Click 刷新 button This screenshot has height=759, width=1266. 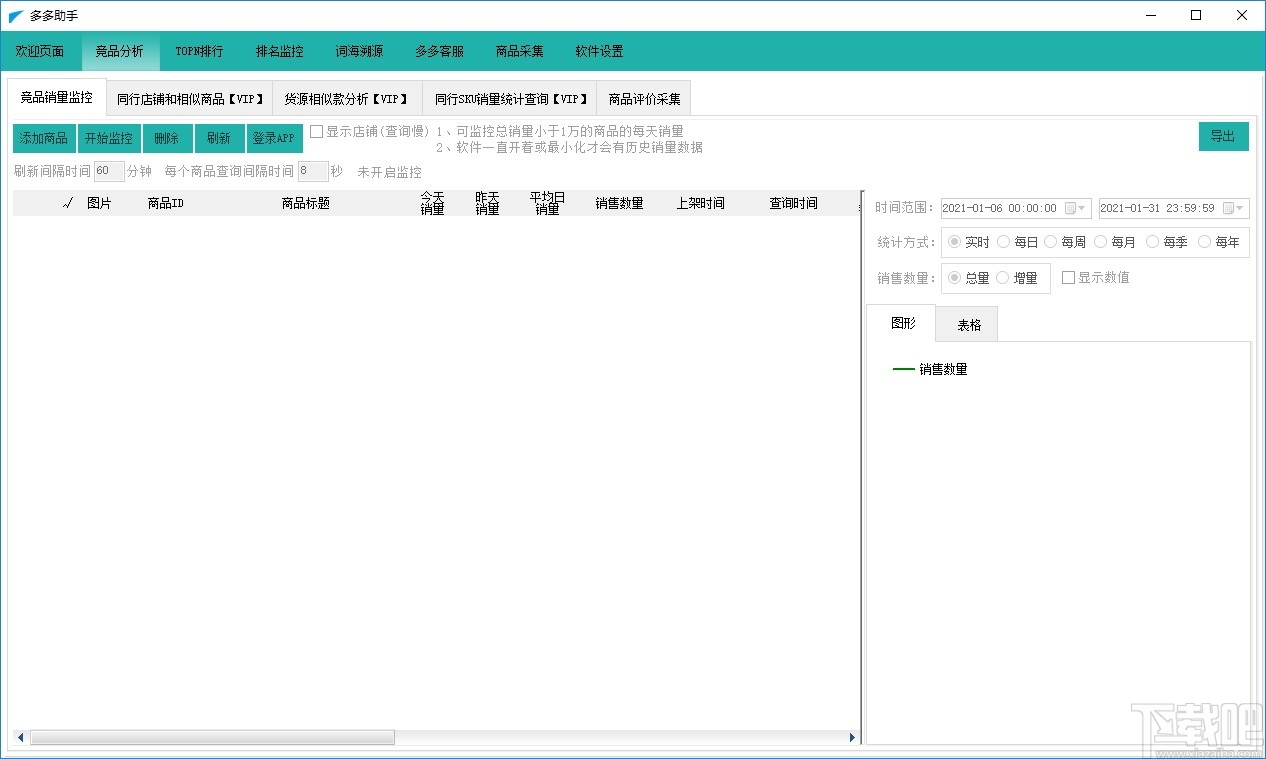[219, 138]
